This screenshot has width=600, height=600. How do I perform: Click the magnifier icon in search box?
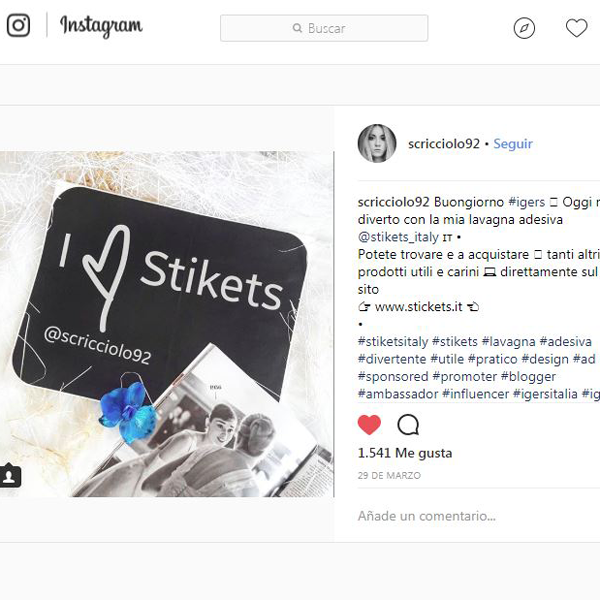[x=297, y=28]
